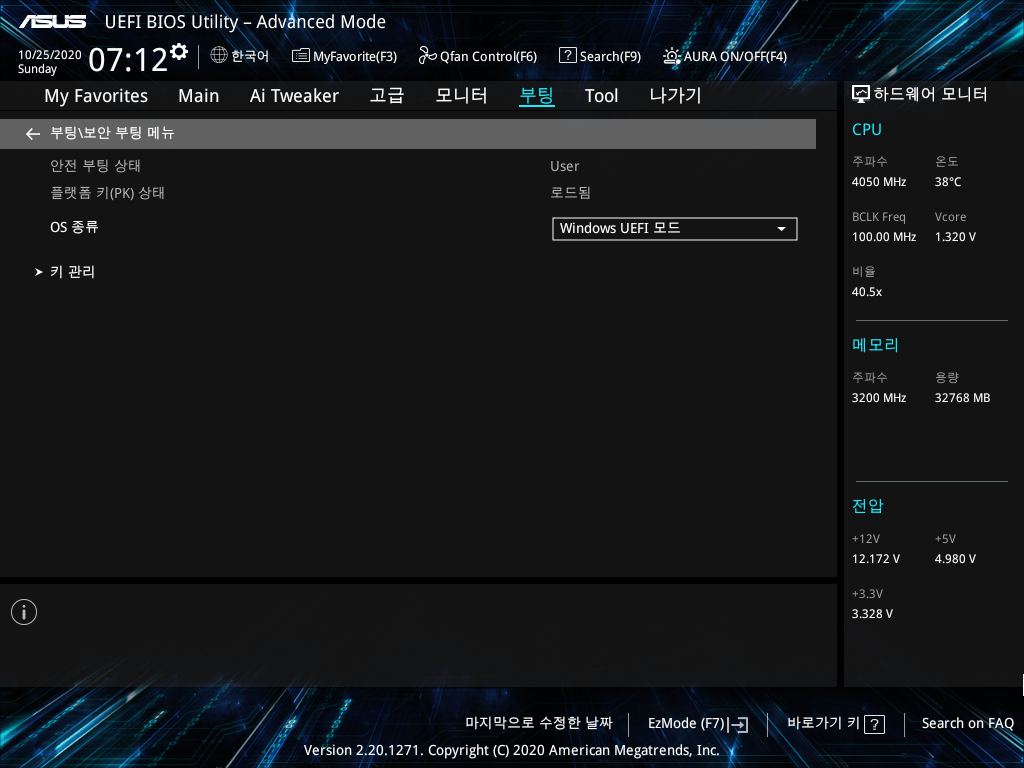Click 부팅\보안 부팅 메뉴 breadcrumb text

112,133
